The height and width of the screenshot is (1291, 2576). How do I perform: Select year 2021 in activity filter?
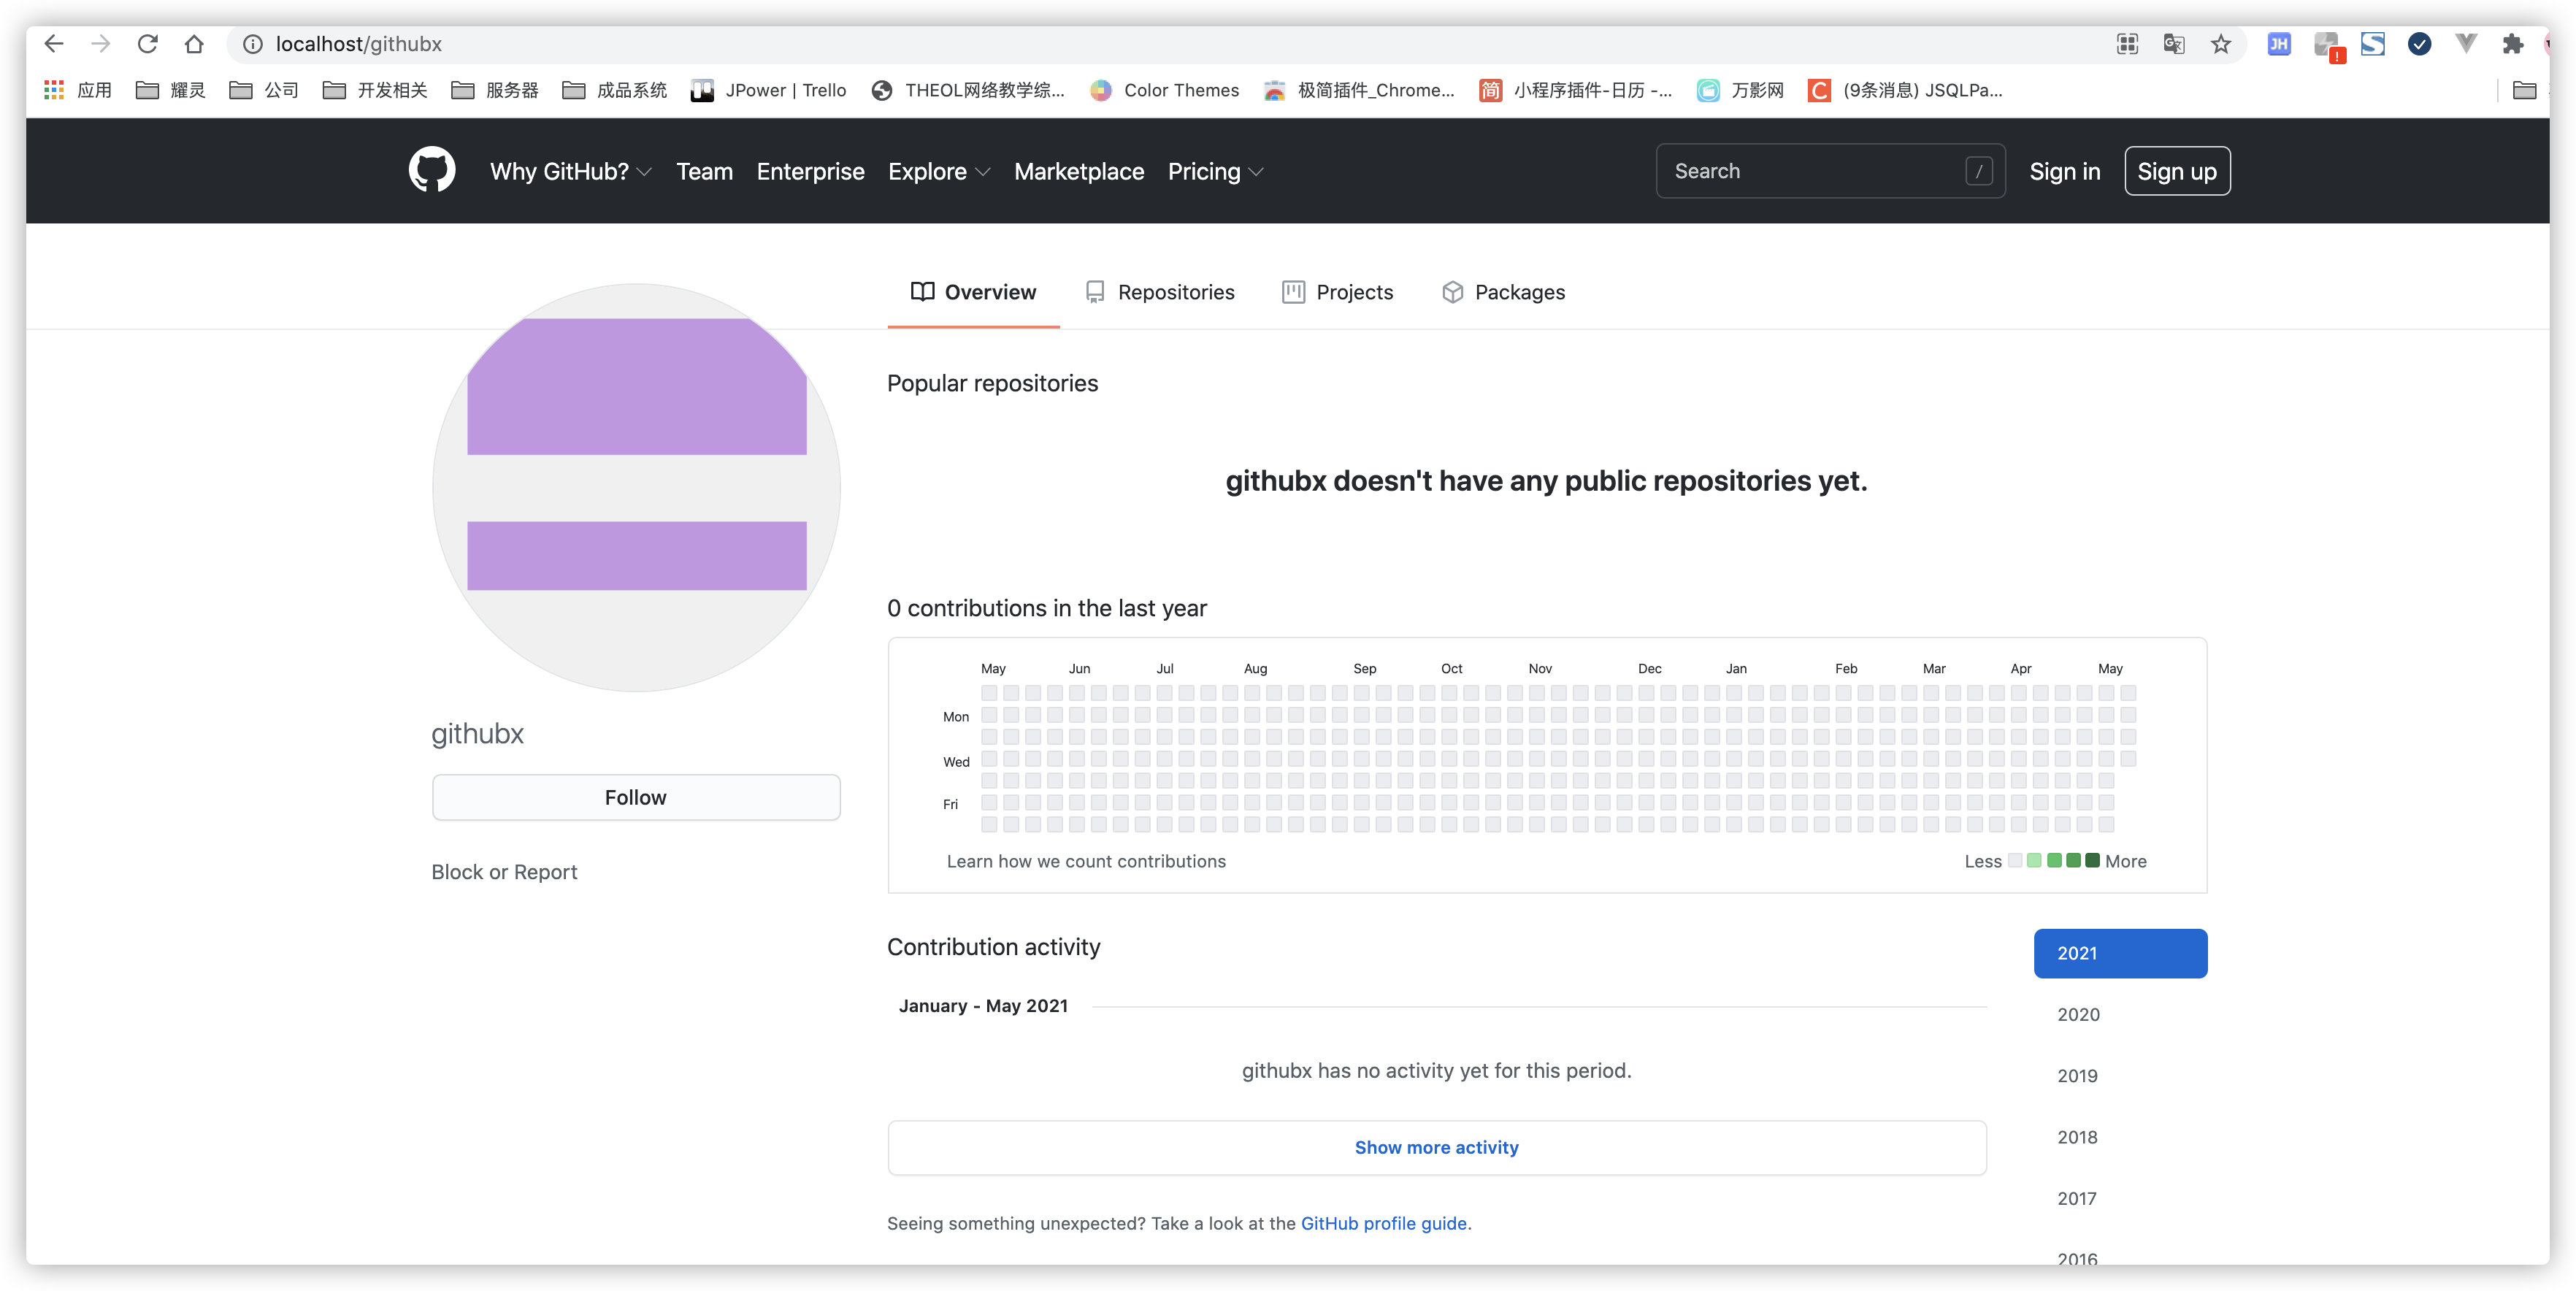point(2120,953)
